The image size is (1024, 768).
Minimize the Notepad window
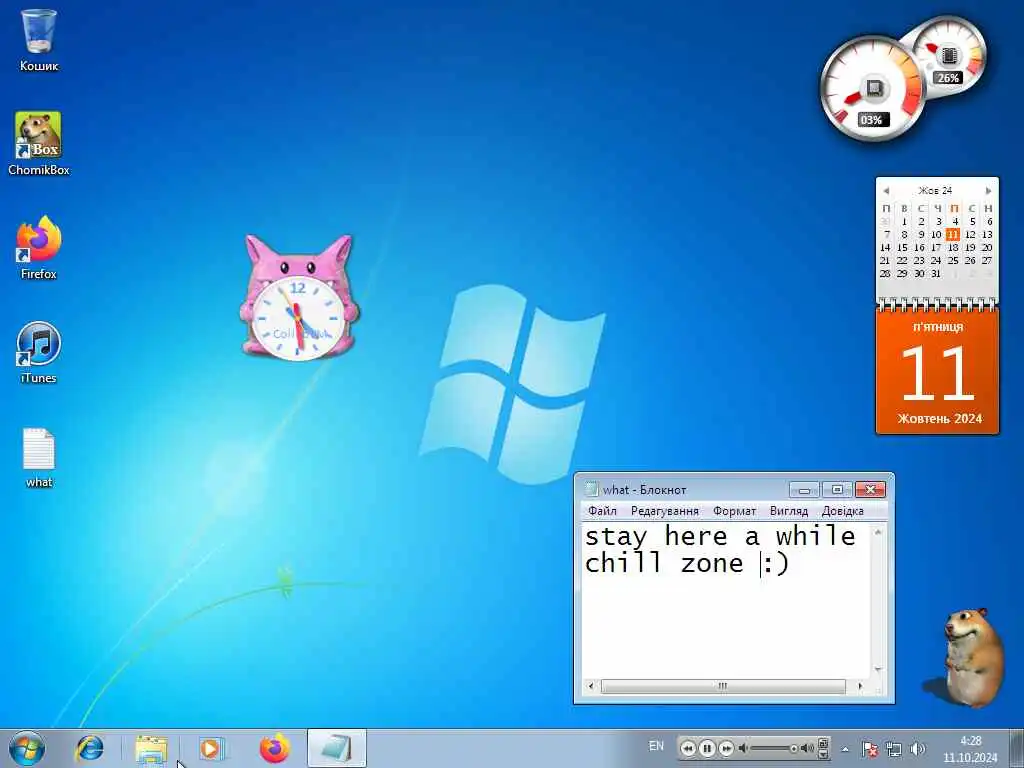(x=805, y=489)
